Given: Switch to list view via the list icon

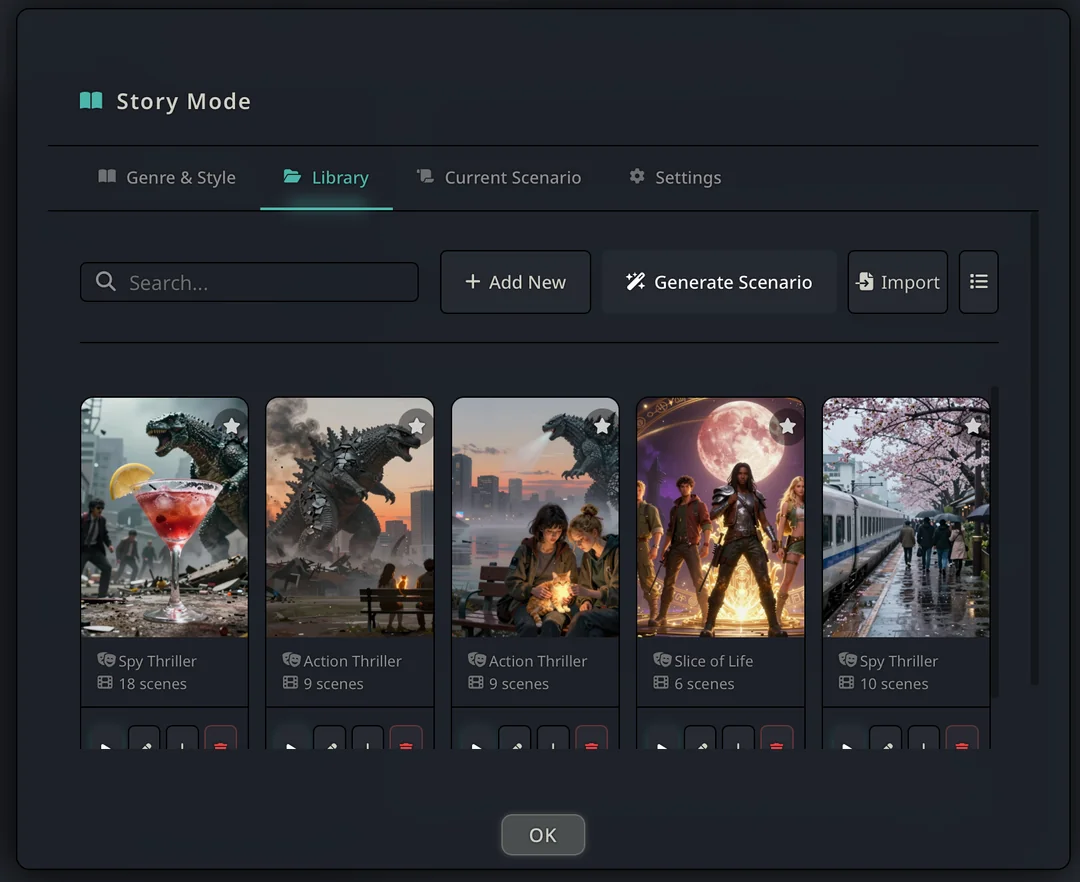Looking at the screenshot, I should click(979, 282).
